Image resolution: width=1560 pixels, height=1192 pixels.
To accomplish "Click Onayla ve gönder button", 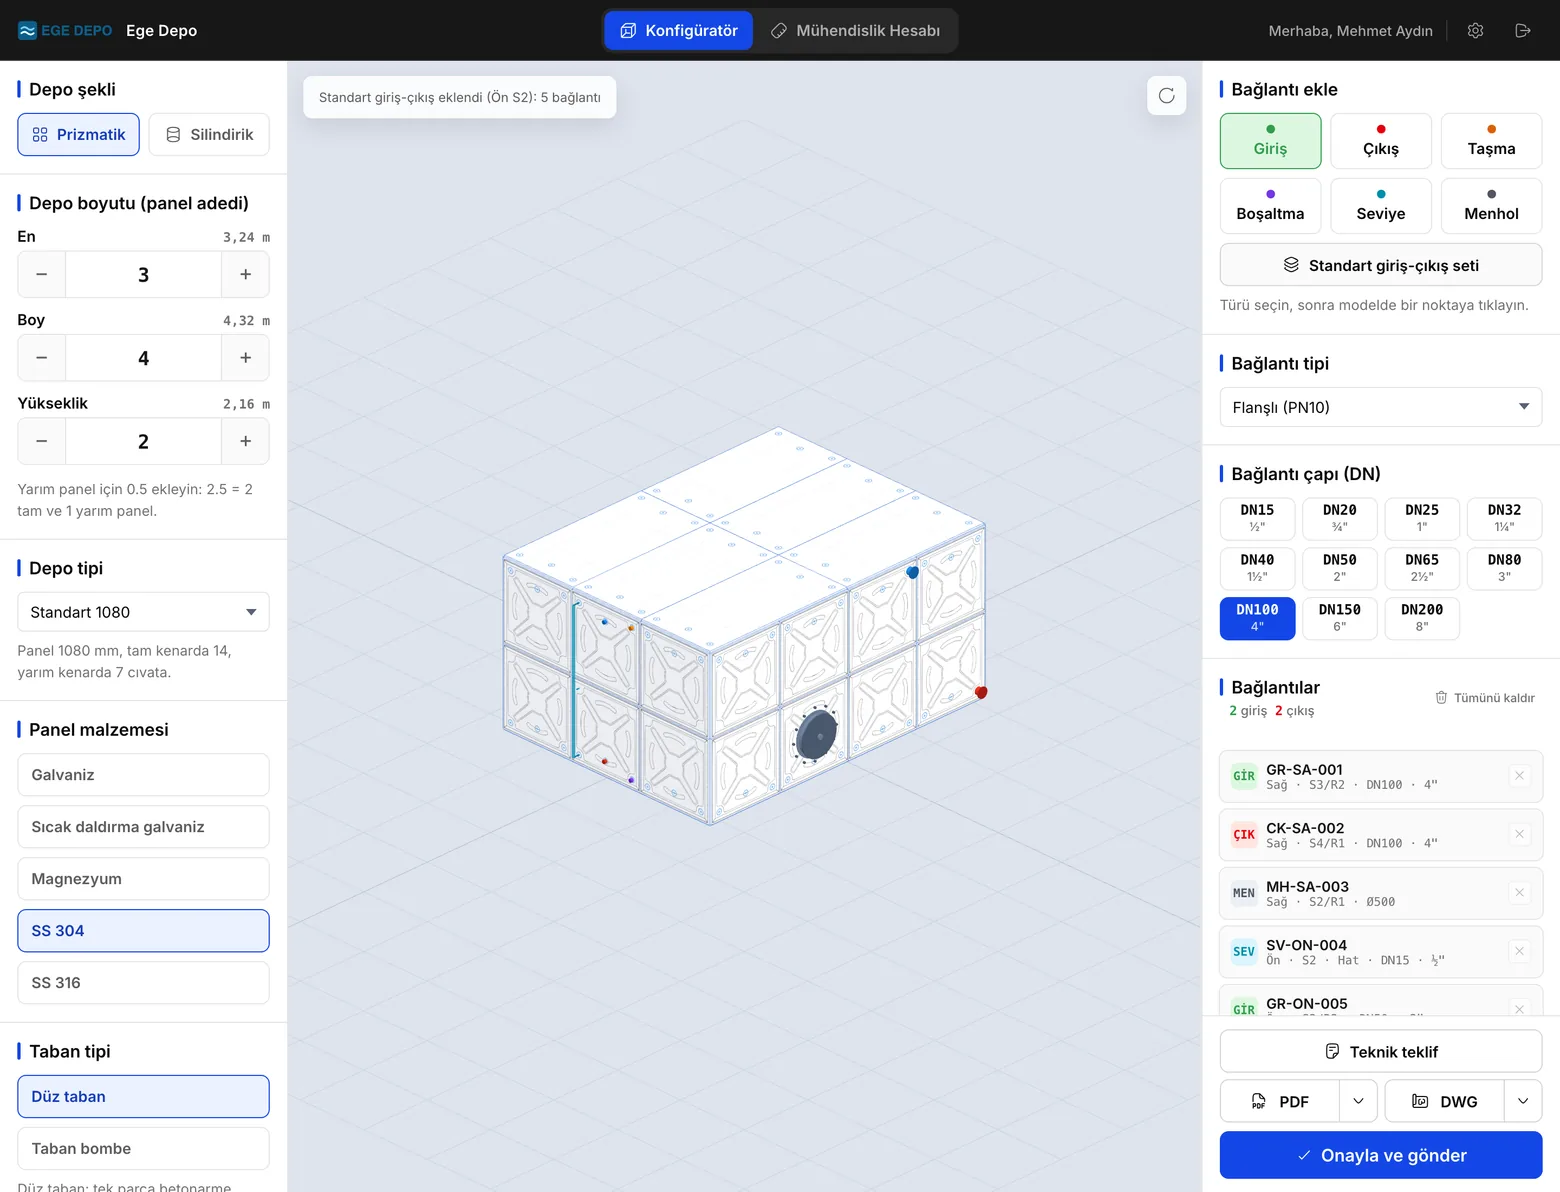I will click(x=1381, y=1155).
